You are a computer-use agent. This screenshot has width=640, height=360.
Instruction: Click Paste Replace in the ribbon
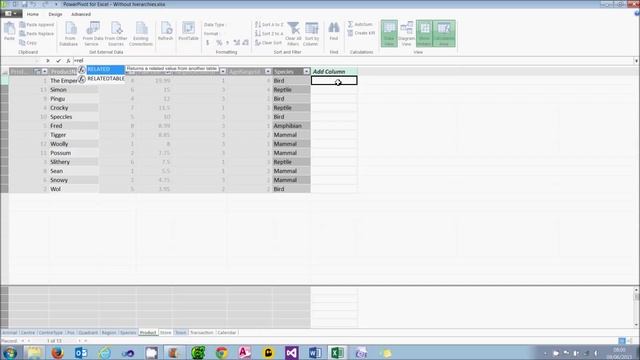[37, 33]
